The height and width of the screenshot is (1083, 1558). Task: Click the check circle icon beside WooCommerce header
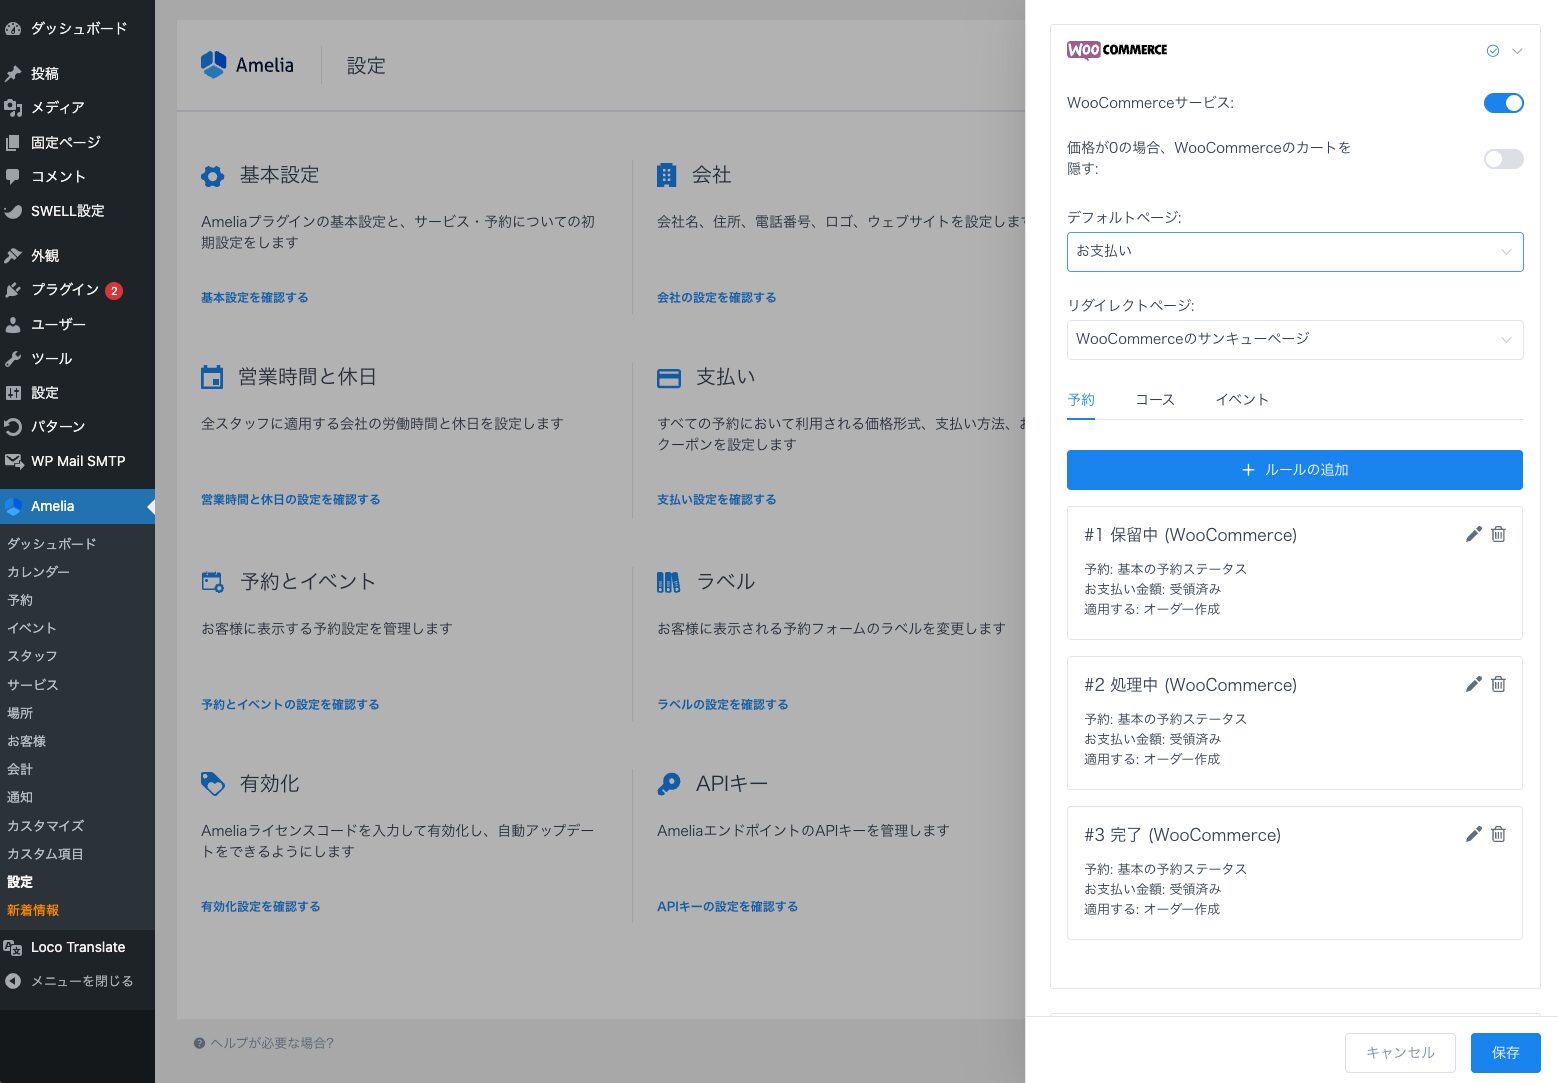click(x=1492, y=51)
